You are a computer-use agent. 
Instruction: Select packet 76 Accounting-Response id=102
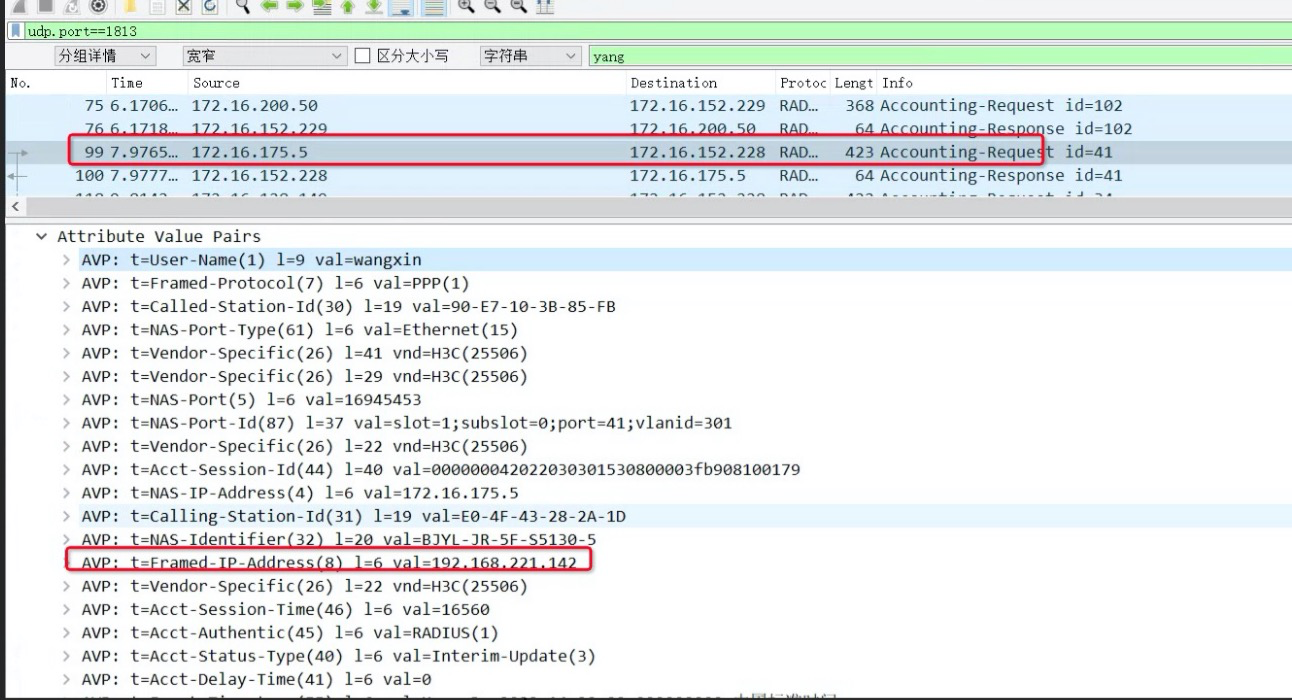click(646, 129)
